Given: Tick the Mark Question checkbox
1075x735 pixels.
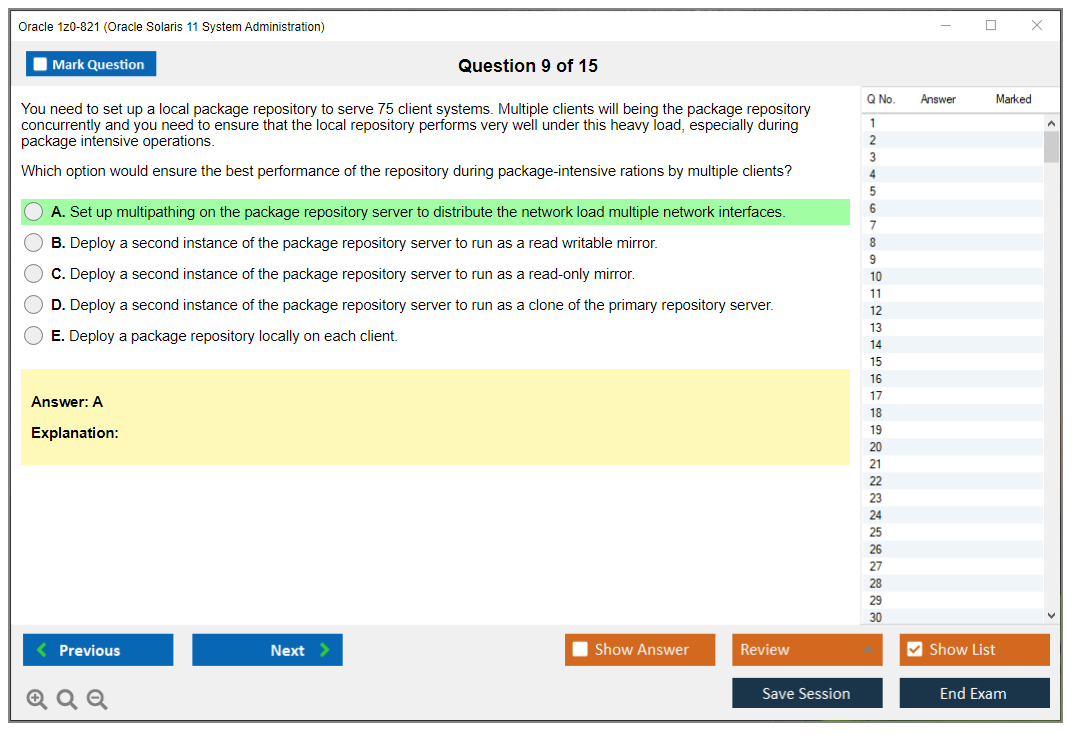Looking at the screenshot, I should click(x=41, y=65).
